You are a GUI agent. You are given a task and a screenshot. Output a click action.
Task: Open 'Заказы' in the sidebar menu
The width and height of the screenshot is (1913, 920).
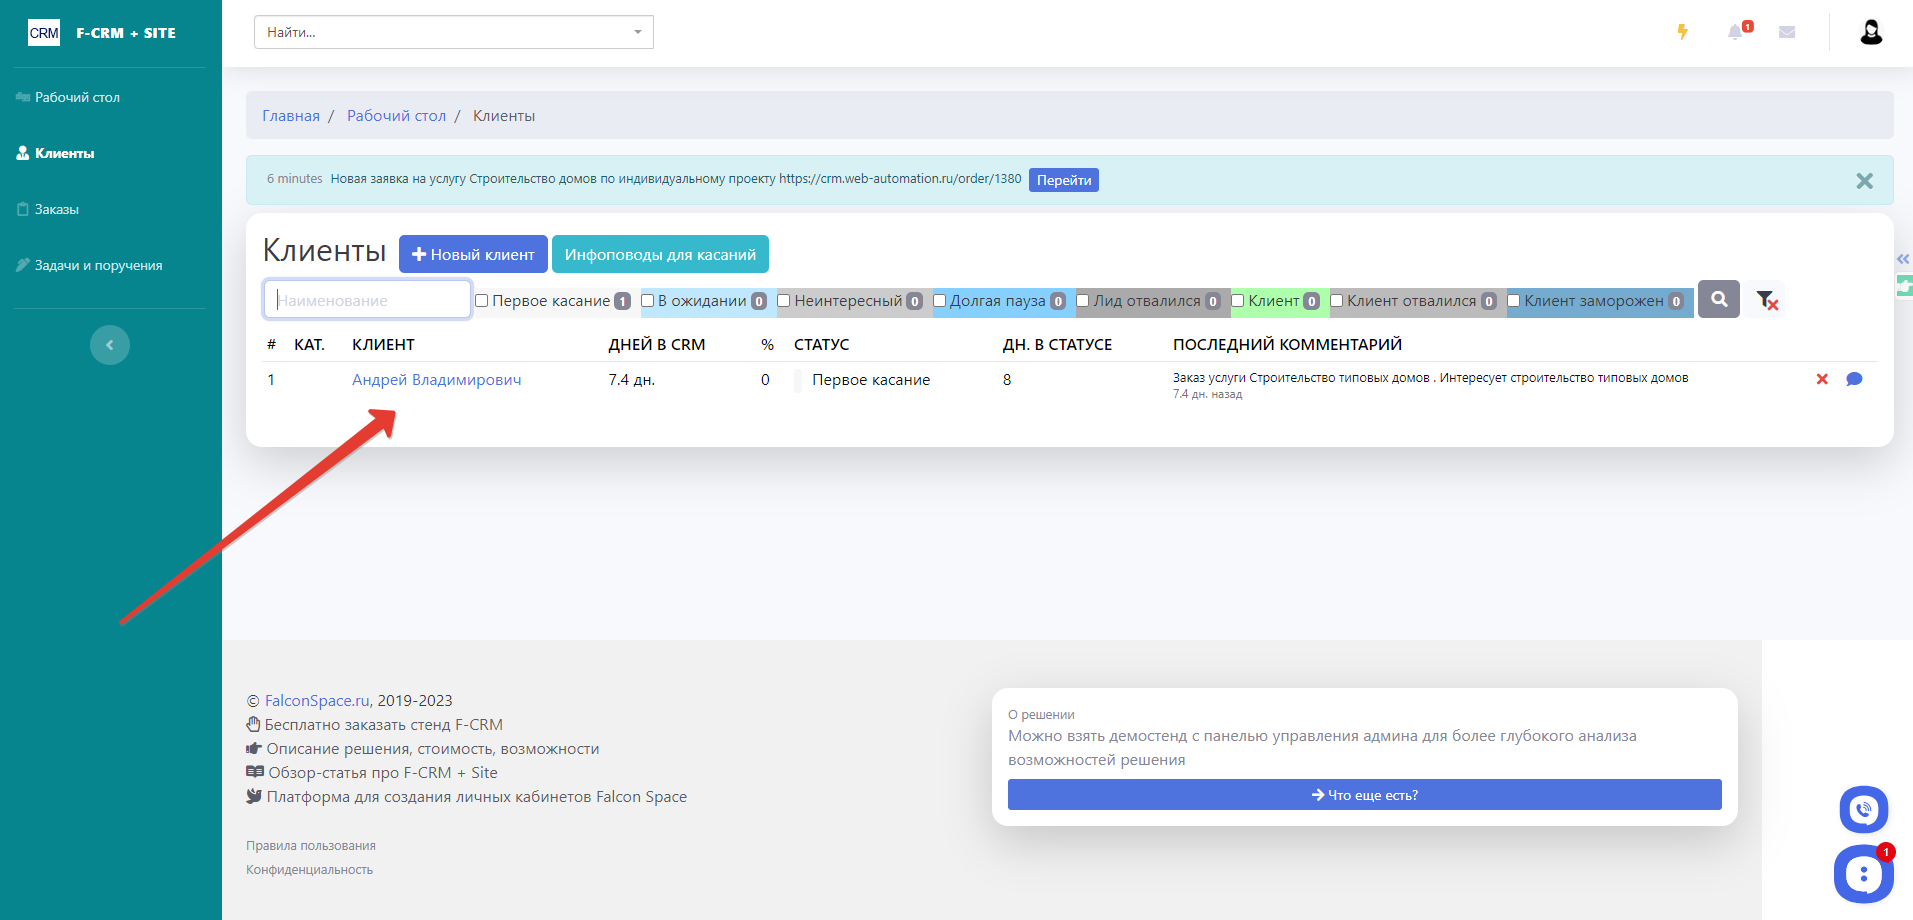point(57,209)
